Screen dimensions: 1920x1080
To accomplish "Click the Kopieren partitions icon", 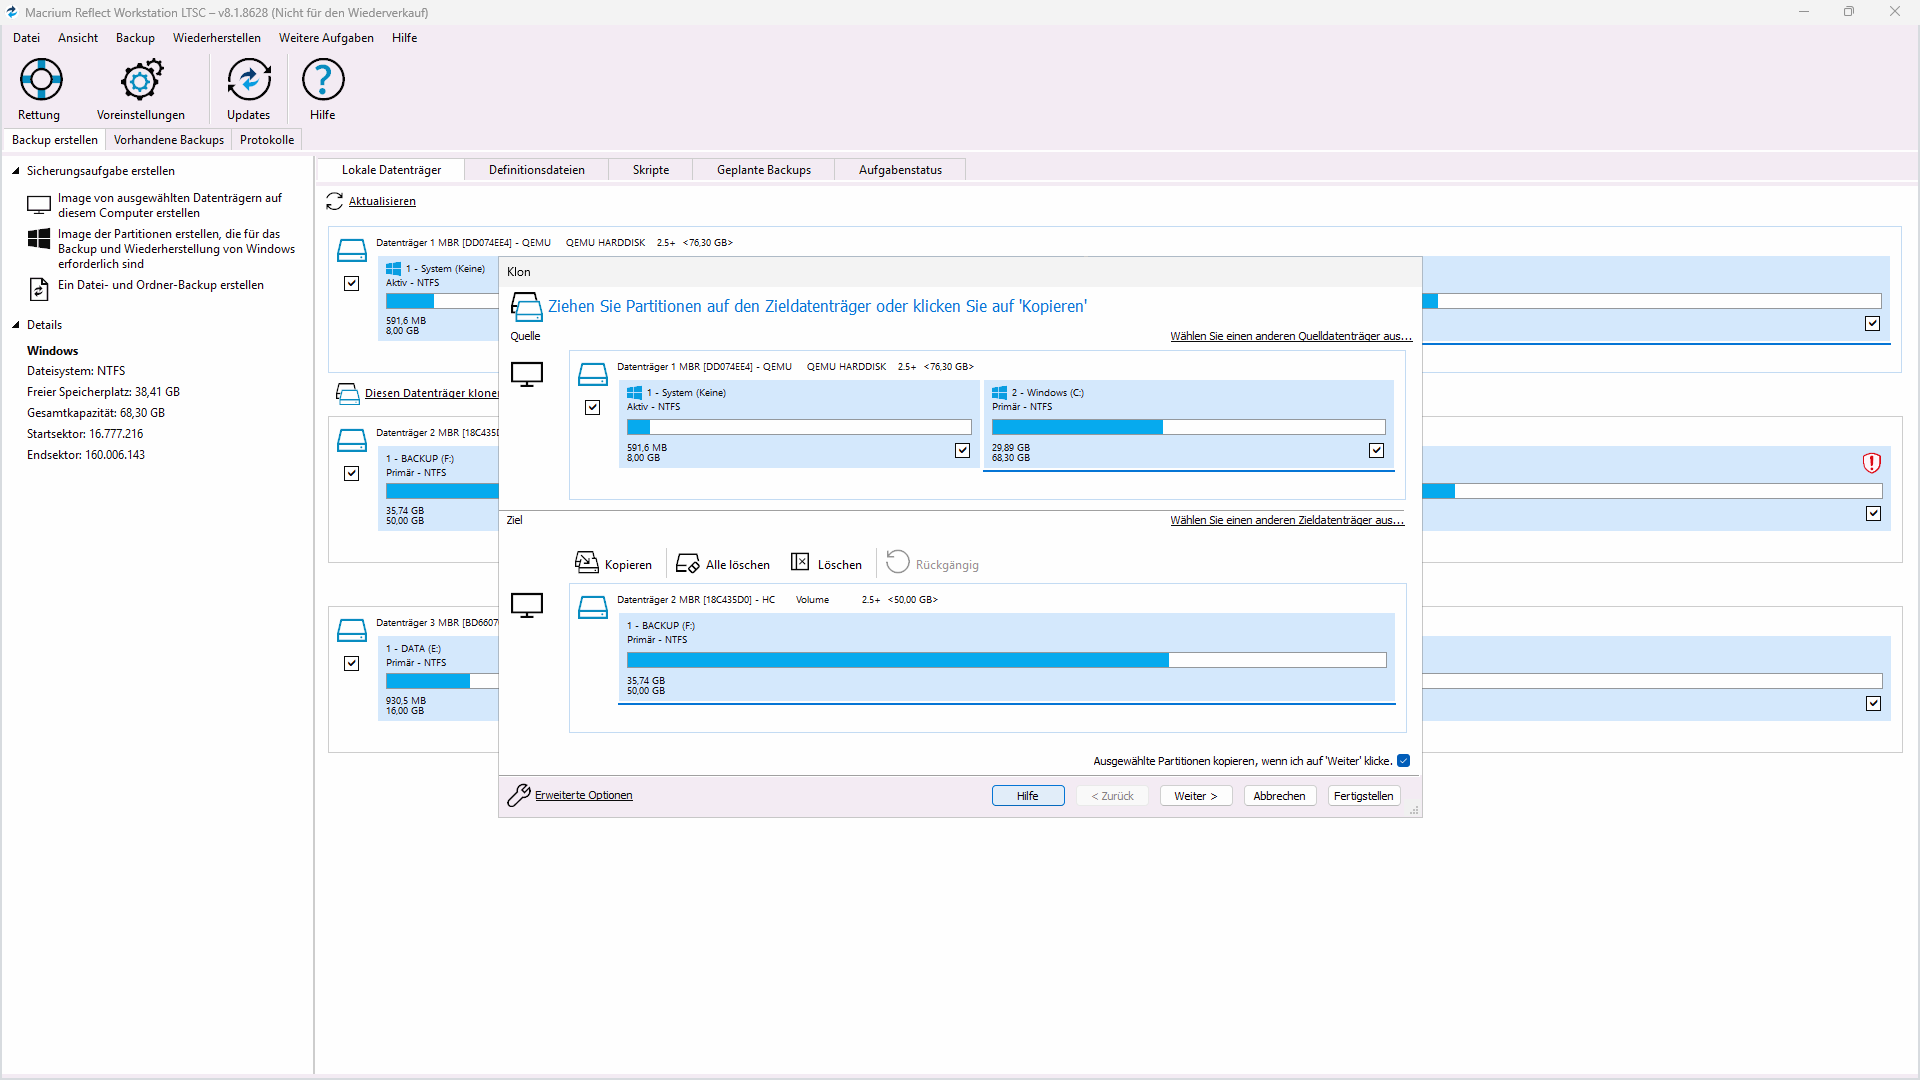I will [x=587, y=563].
